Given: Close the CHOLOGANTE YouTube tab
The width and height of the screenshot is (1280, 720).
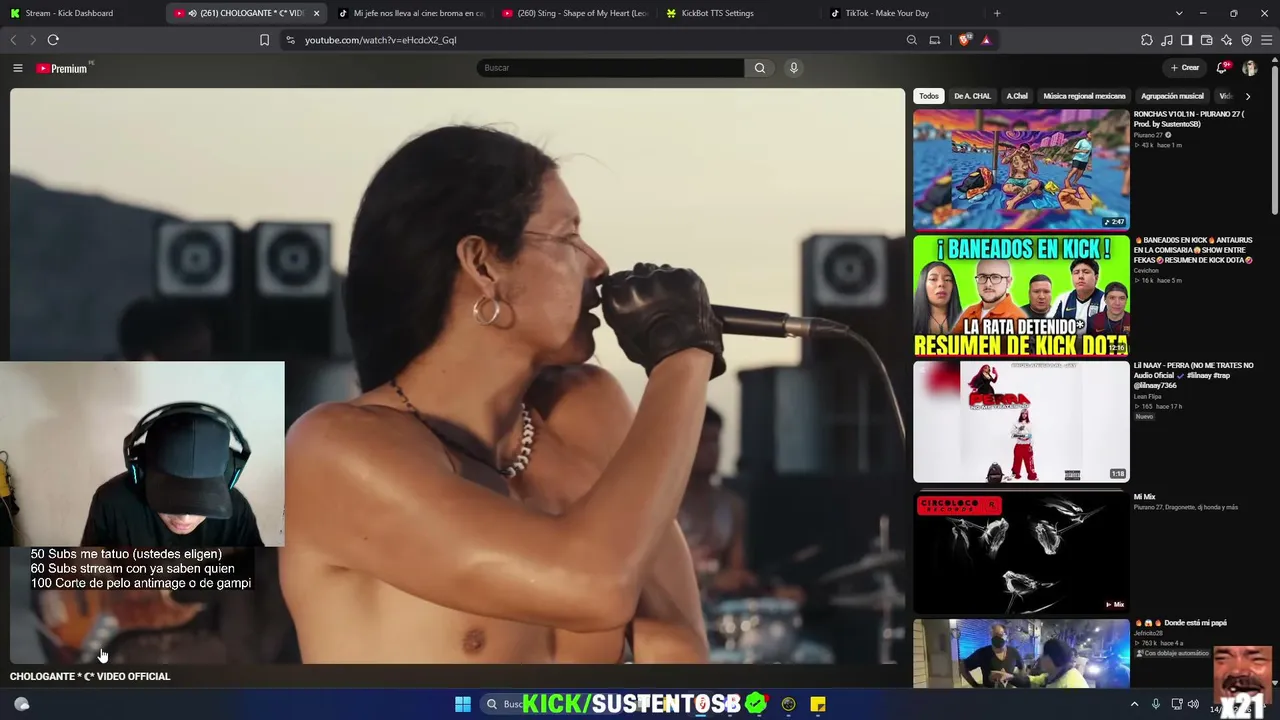Looking at the screenshot, I should pos(316,13).
